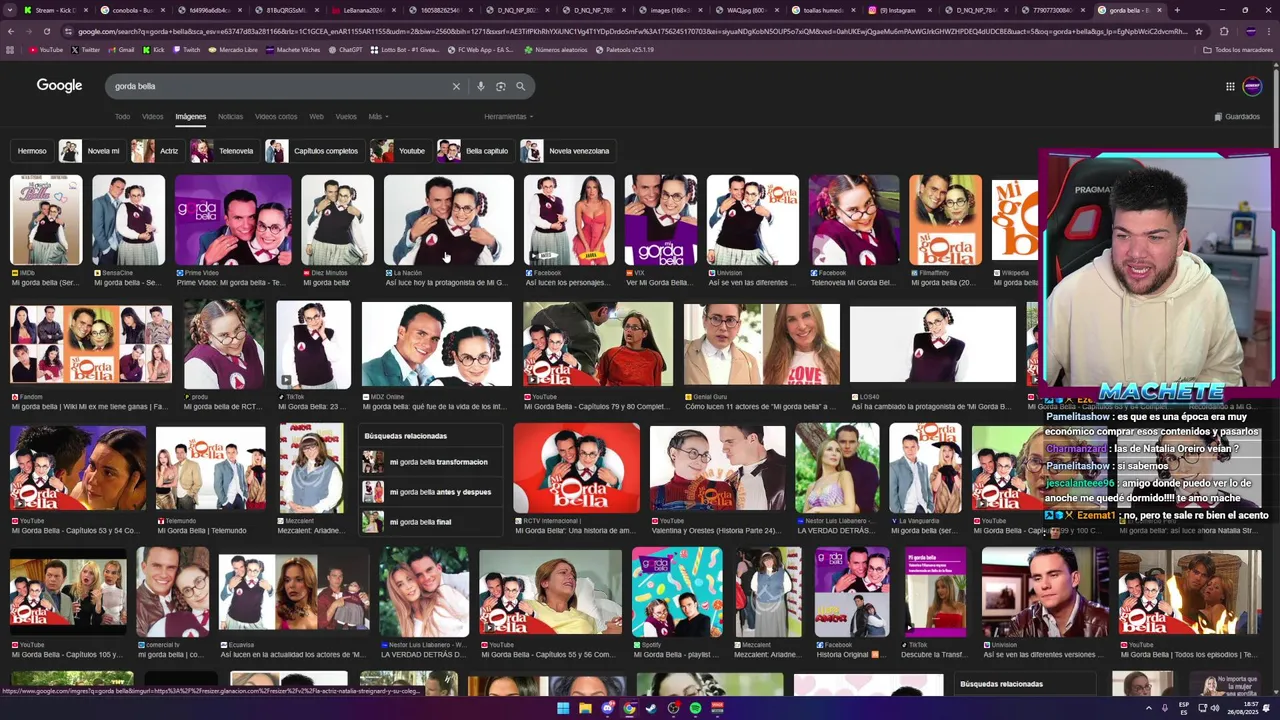Viewport: 1280px width, 720px height.
Task: Open the Google account avatar
Action: [1252, 86]
